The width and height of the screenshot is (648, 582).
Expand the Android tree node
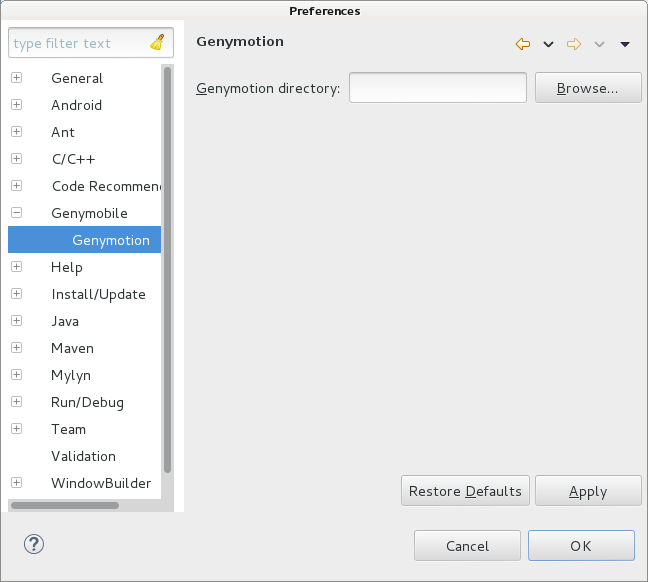[x=17, y=105]
